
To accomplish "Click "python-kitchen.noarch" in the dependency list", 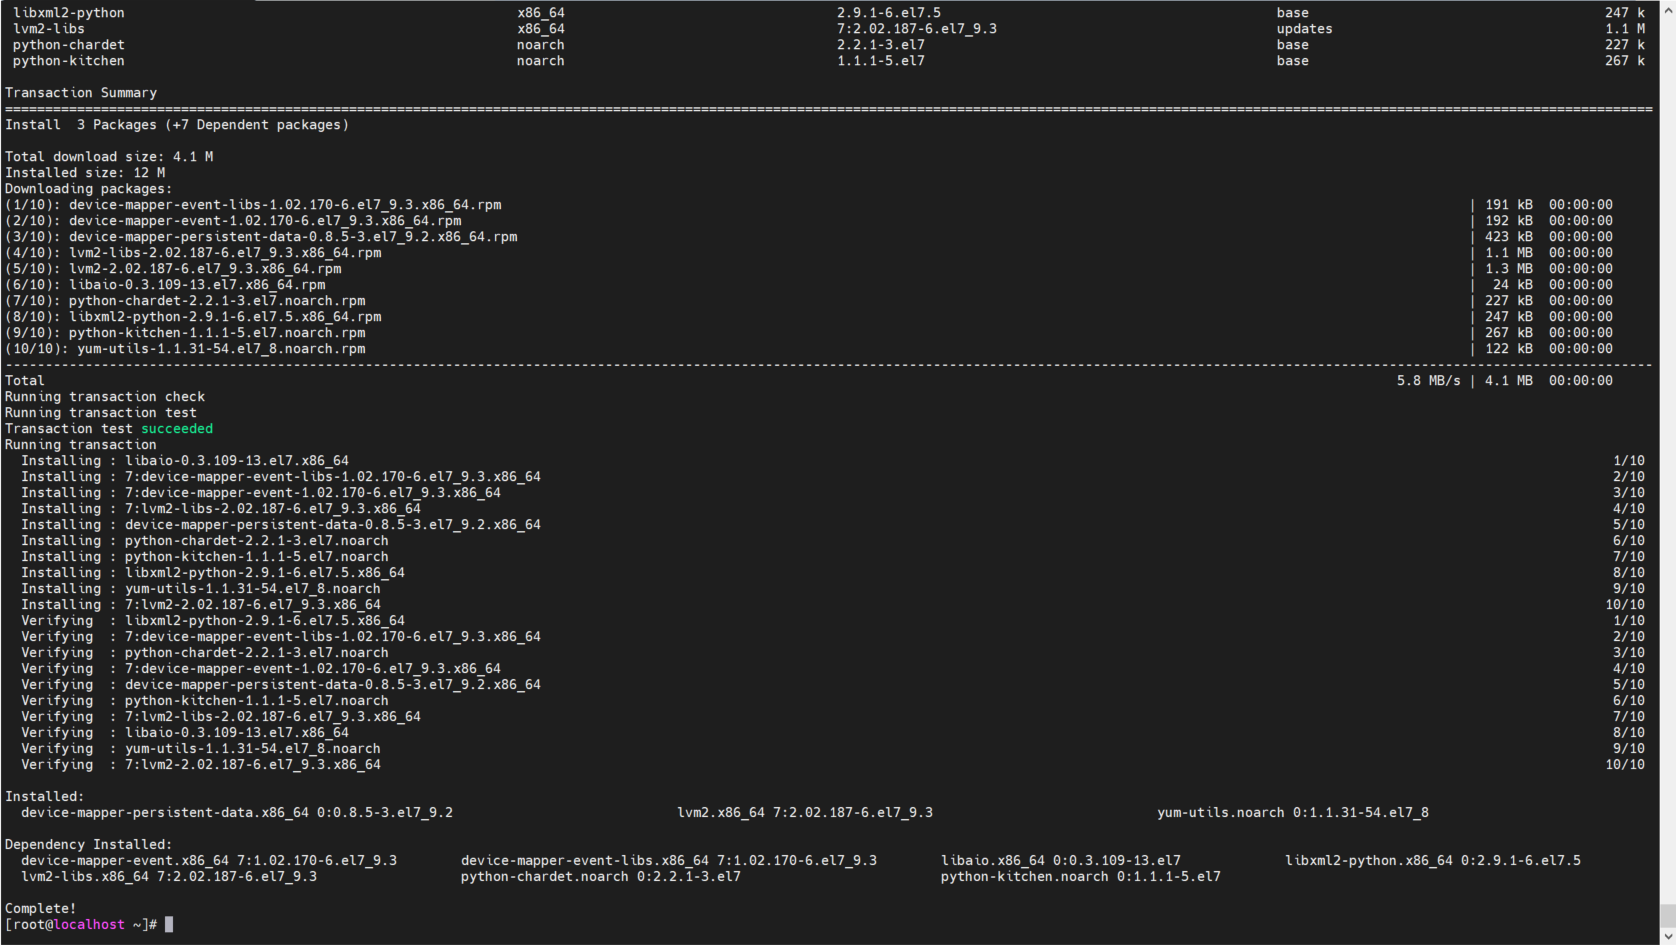I will tap(1024, 877).
